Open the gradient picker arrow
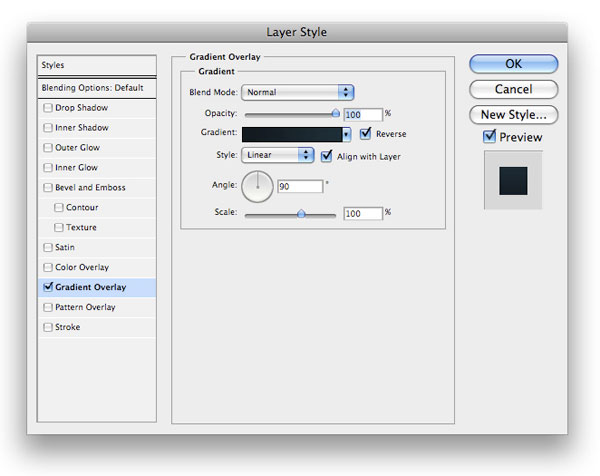This screenshot has width=600, height=476. (347, 135)
